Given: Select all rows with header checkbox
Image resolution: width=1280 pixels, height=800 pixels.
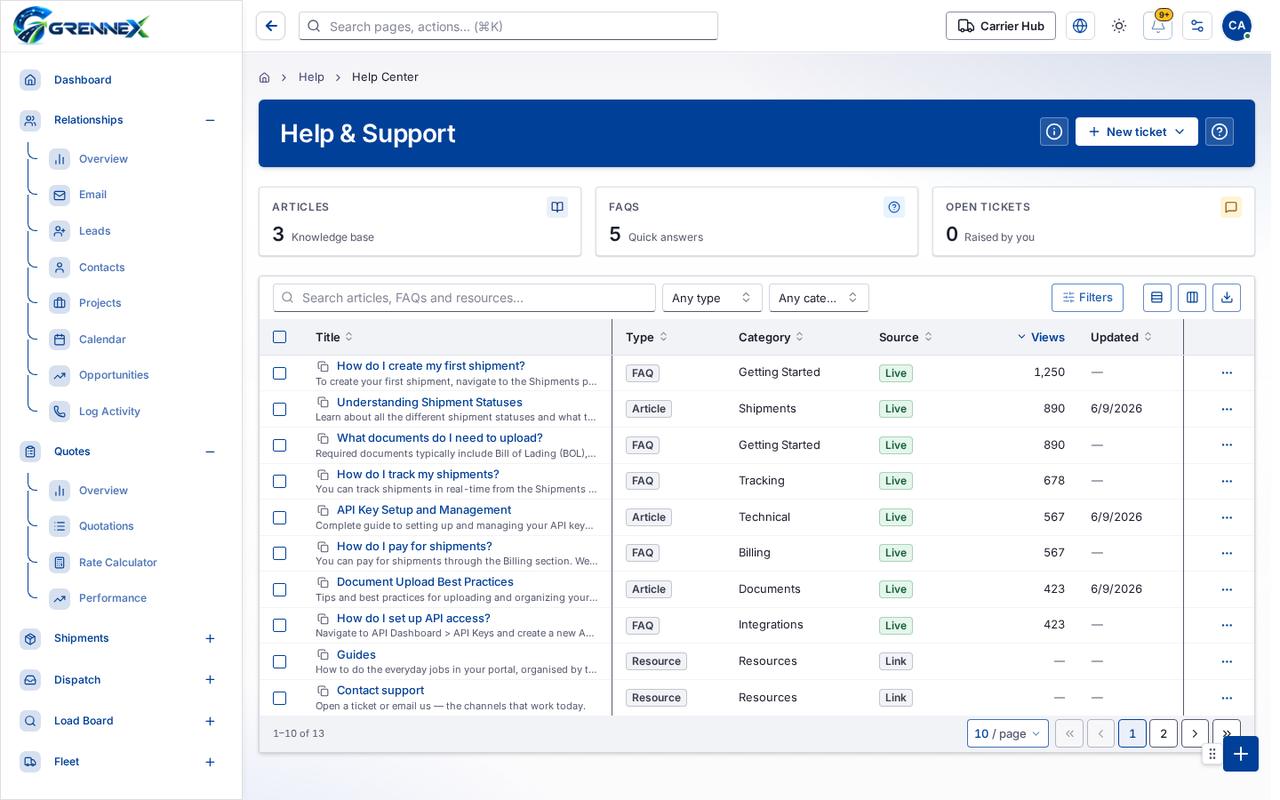Looking at the screenshot, I should point(280,337).
